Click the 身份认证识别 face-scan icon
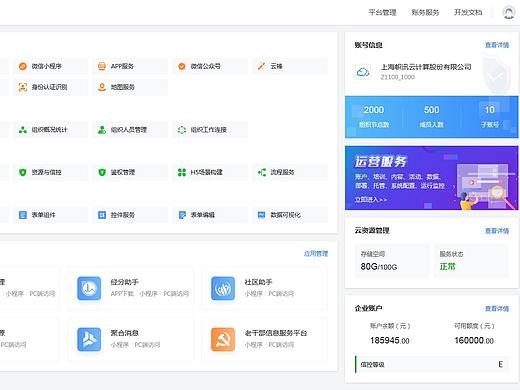 click(23, 87)
